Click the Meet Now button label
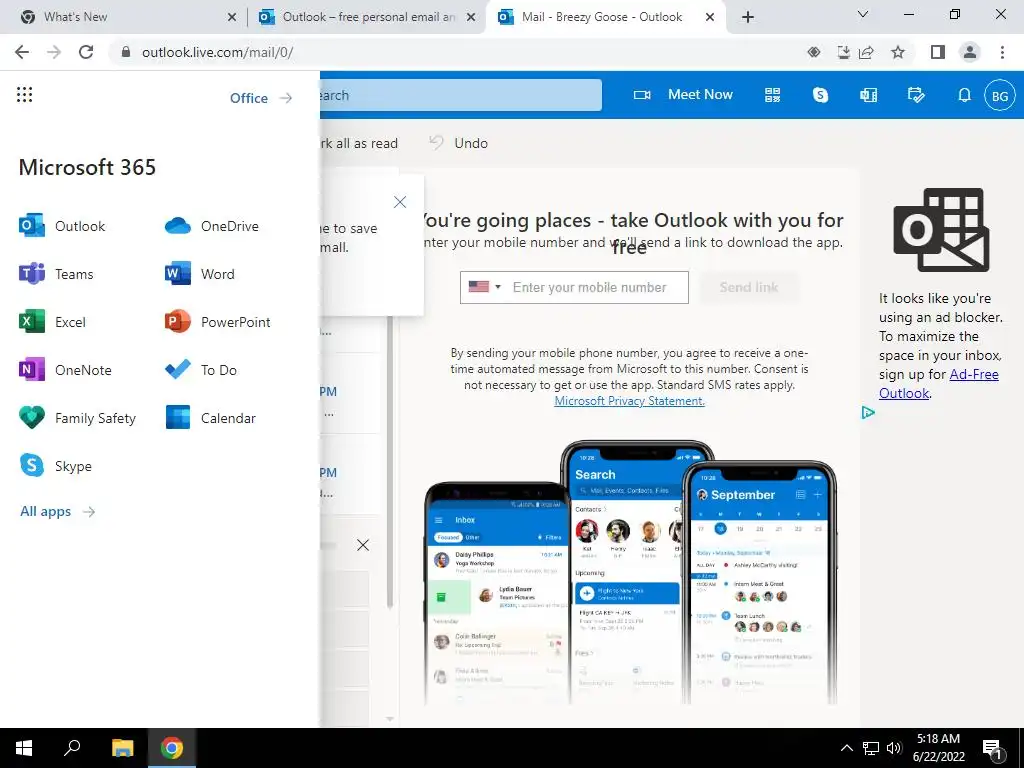The height and width of the screenshot is (768, 1024). (x=700, y=95)
